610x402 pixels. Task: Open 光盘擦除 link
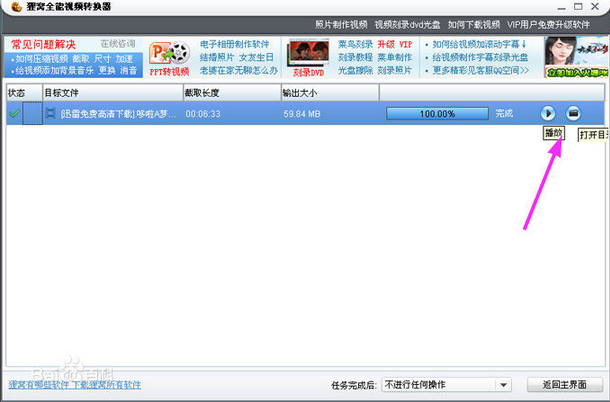tap(355, 70)
